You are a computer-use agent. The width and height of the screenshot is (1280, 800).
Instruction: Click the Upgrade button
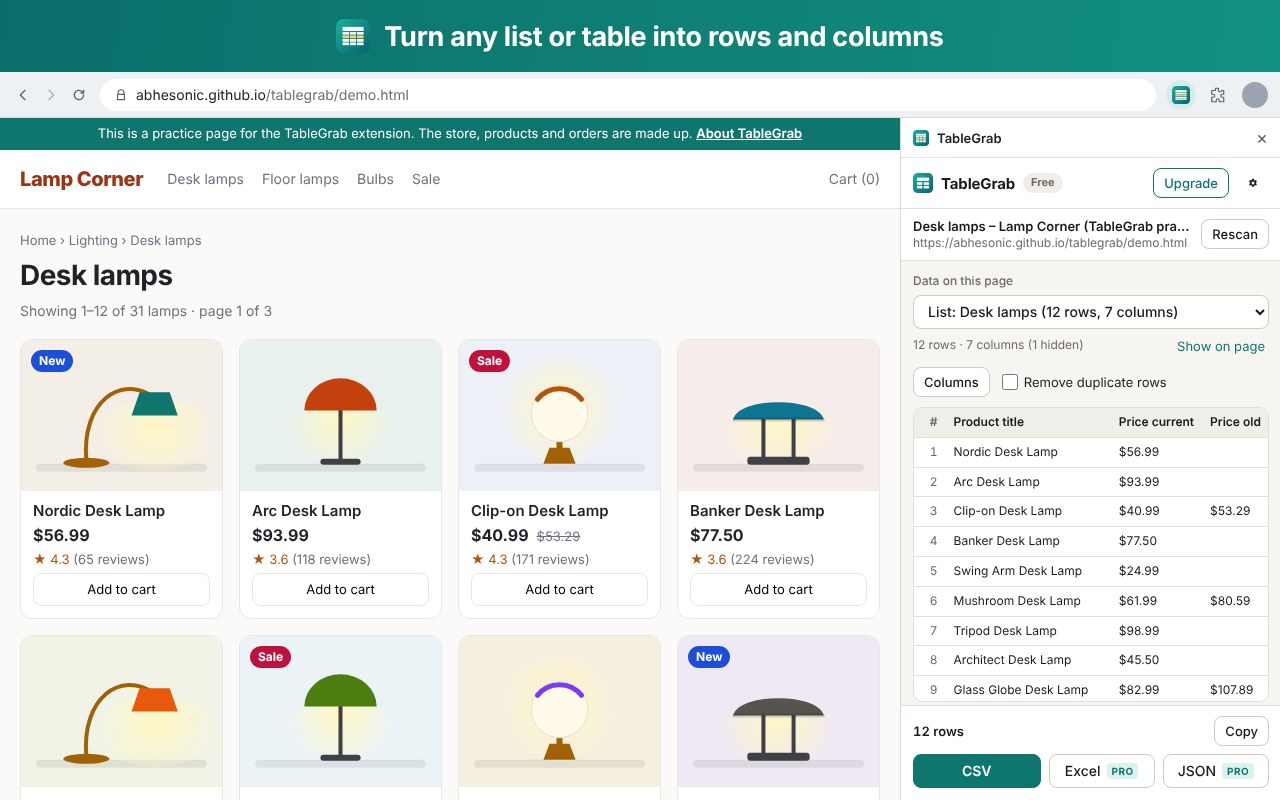click(1191, 183)
